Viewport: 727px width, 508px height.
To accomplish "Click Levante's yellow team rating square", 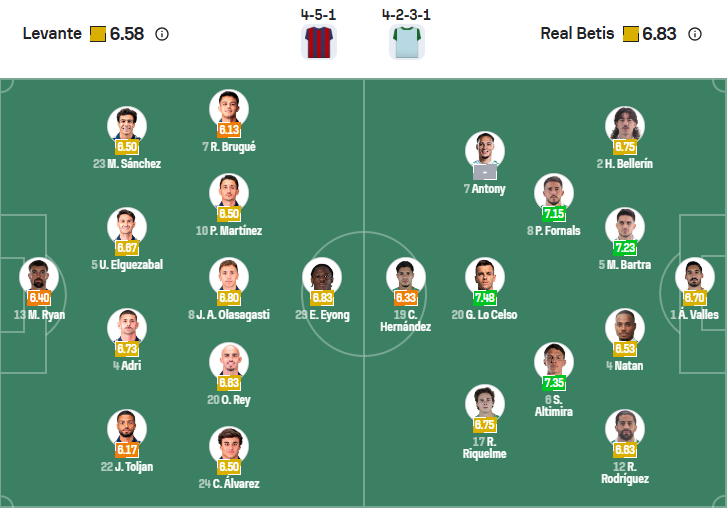I will click(98, 34).
